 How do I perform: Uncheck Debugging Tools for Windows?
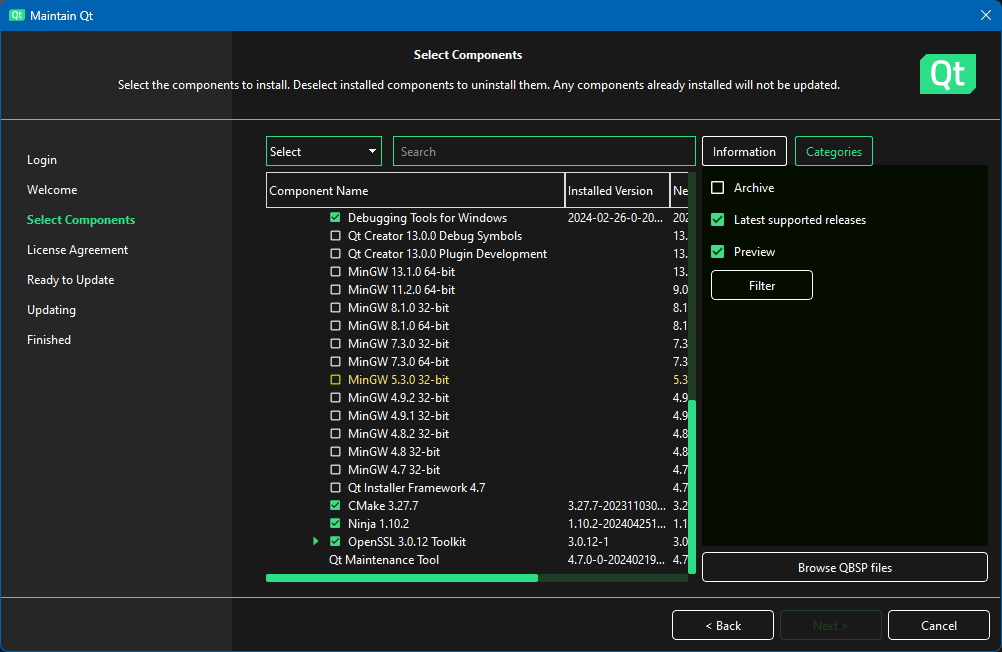pos(336,218)
